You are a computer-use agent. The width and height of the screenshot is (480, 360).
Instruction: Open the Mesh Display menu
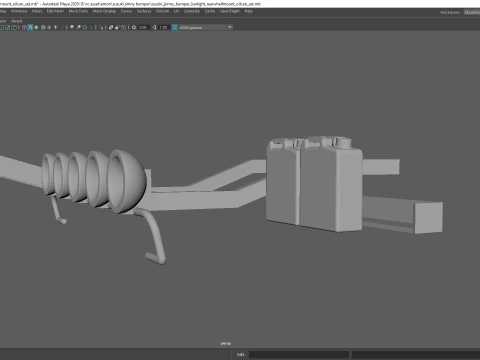[x=104, y=11]
